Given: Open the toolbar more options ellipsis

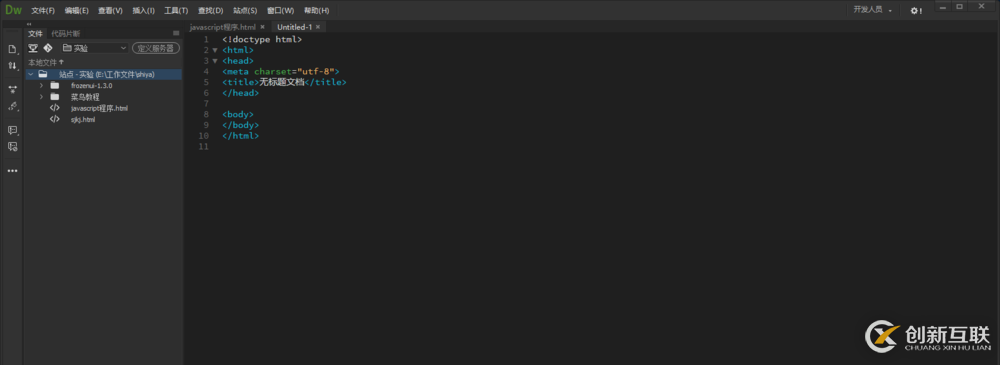Looking at the screenshot, I should [12, 171].
